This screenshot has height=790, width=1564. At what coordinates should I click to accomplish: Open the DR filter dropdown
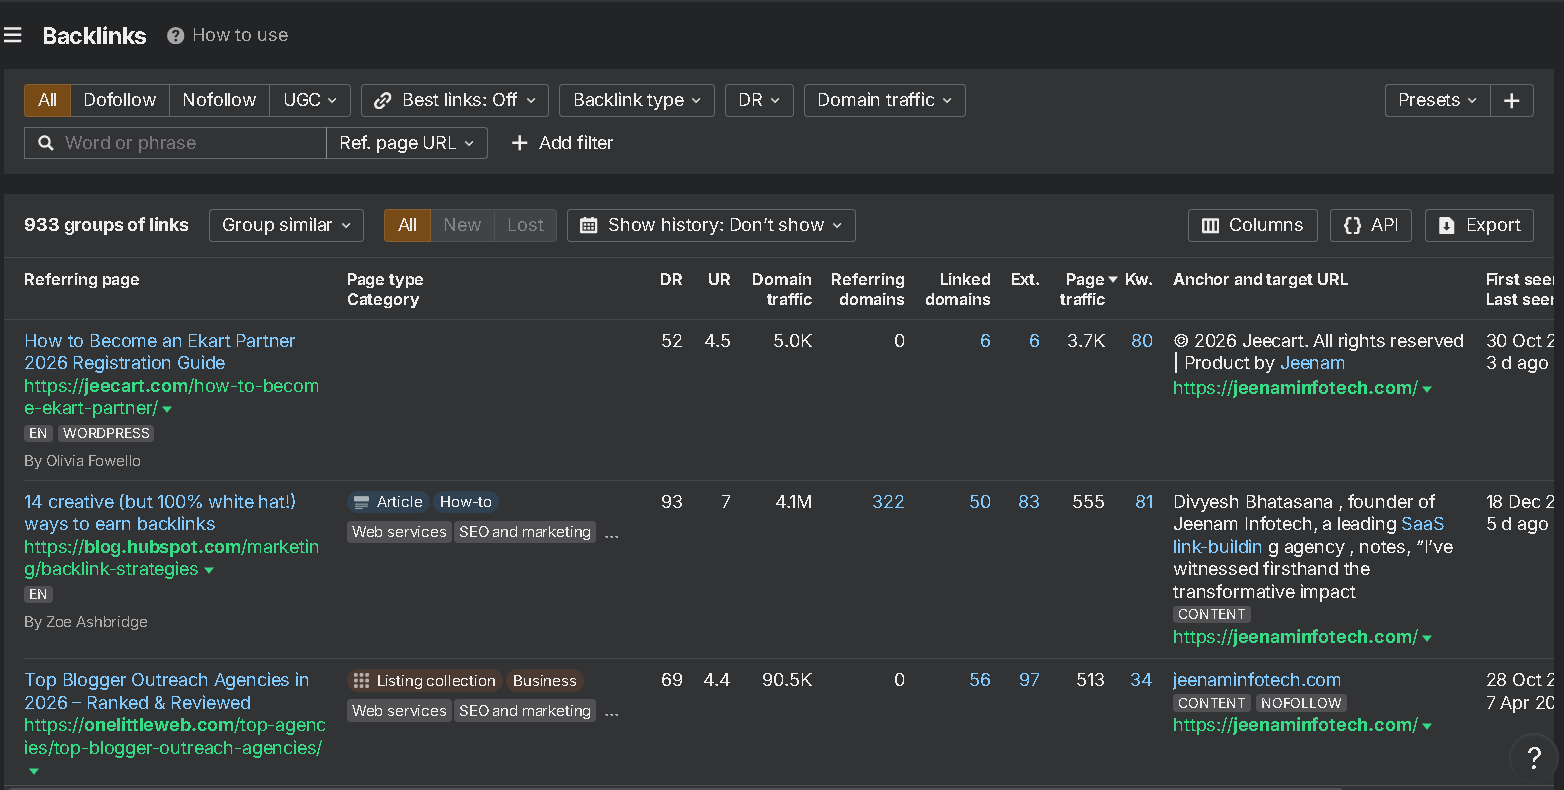tap(759, 100)
